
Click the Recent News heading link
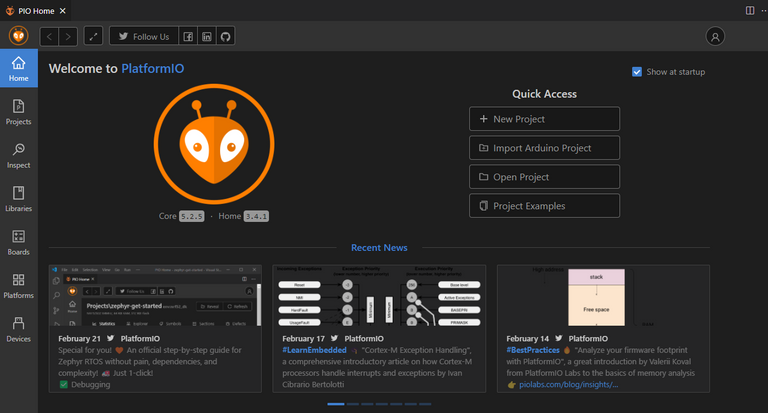(379, 248)
